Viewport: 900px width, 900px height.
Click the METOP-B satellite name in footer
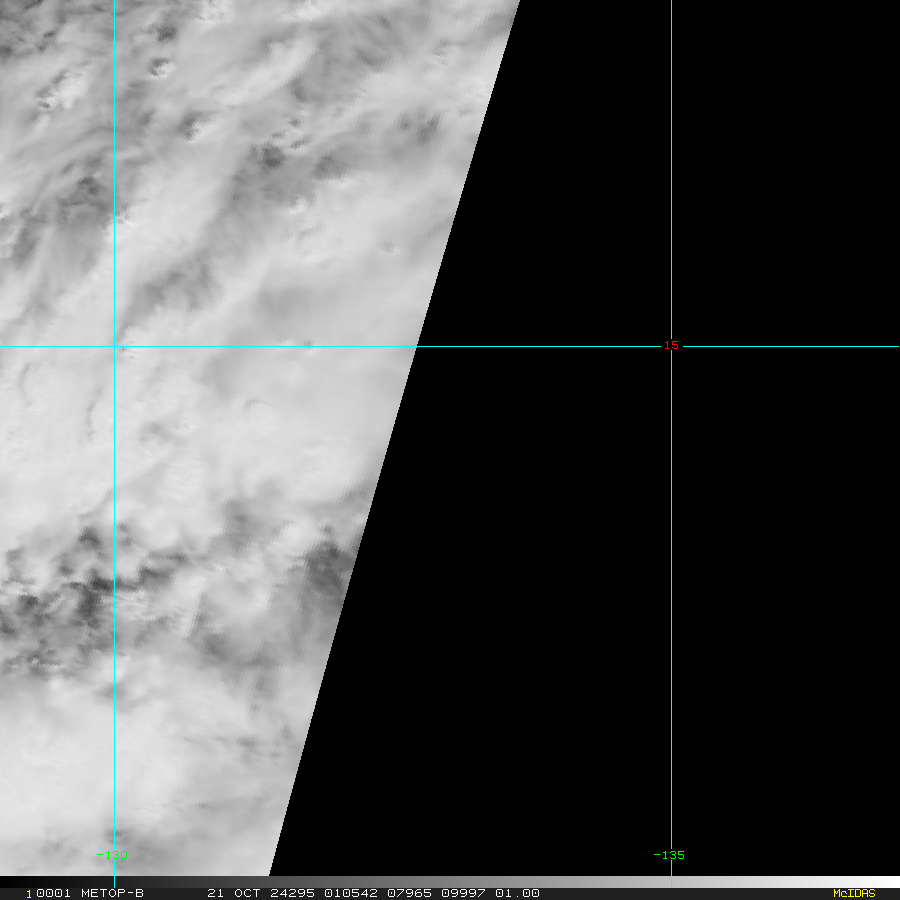point(112,893)
